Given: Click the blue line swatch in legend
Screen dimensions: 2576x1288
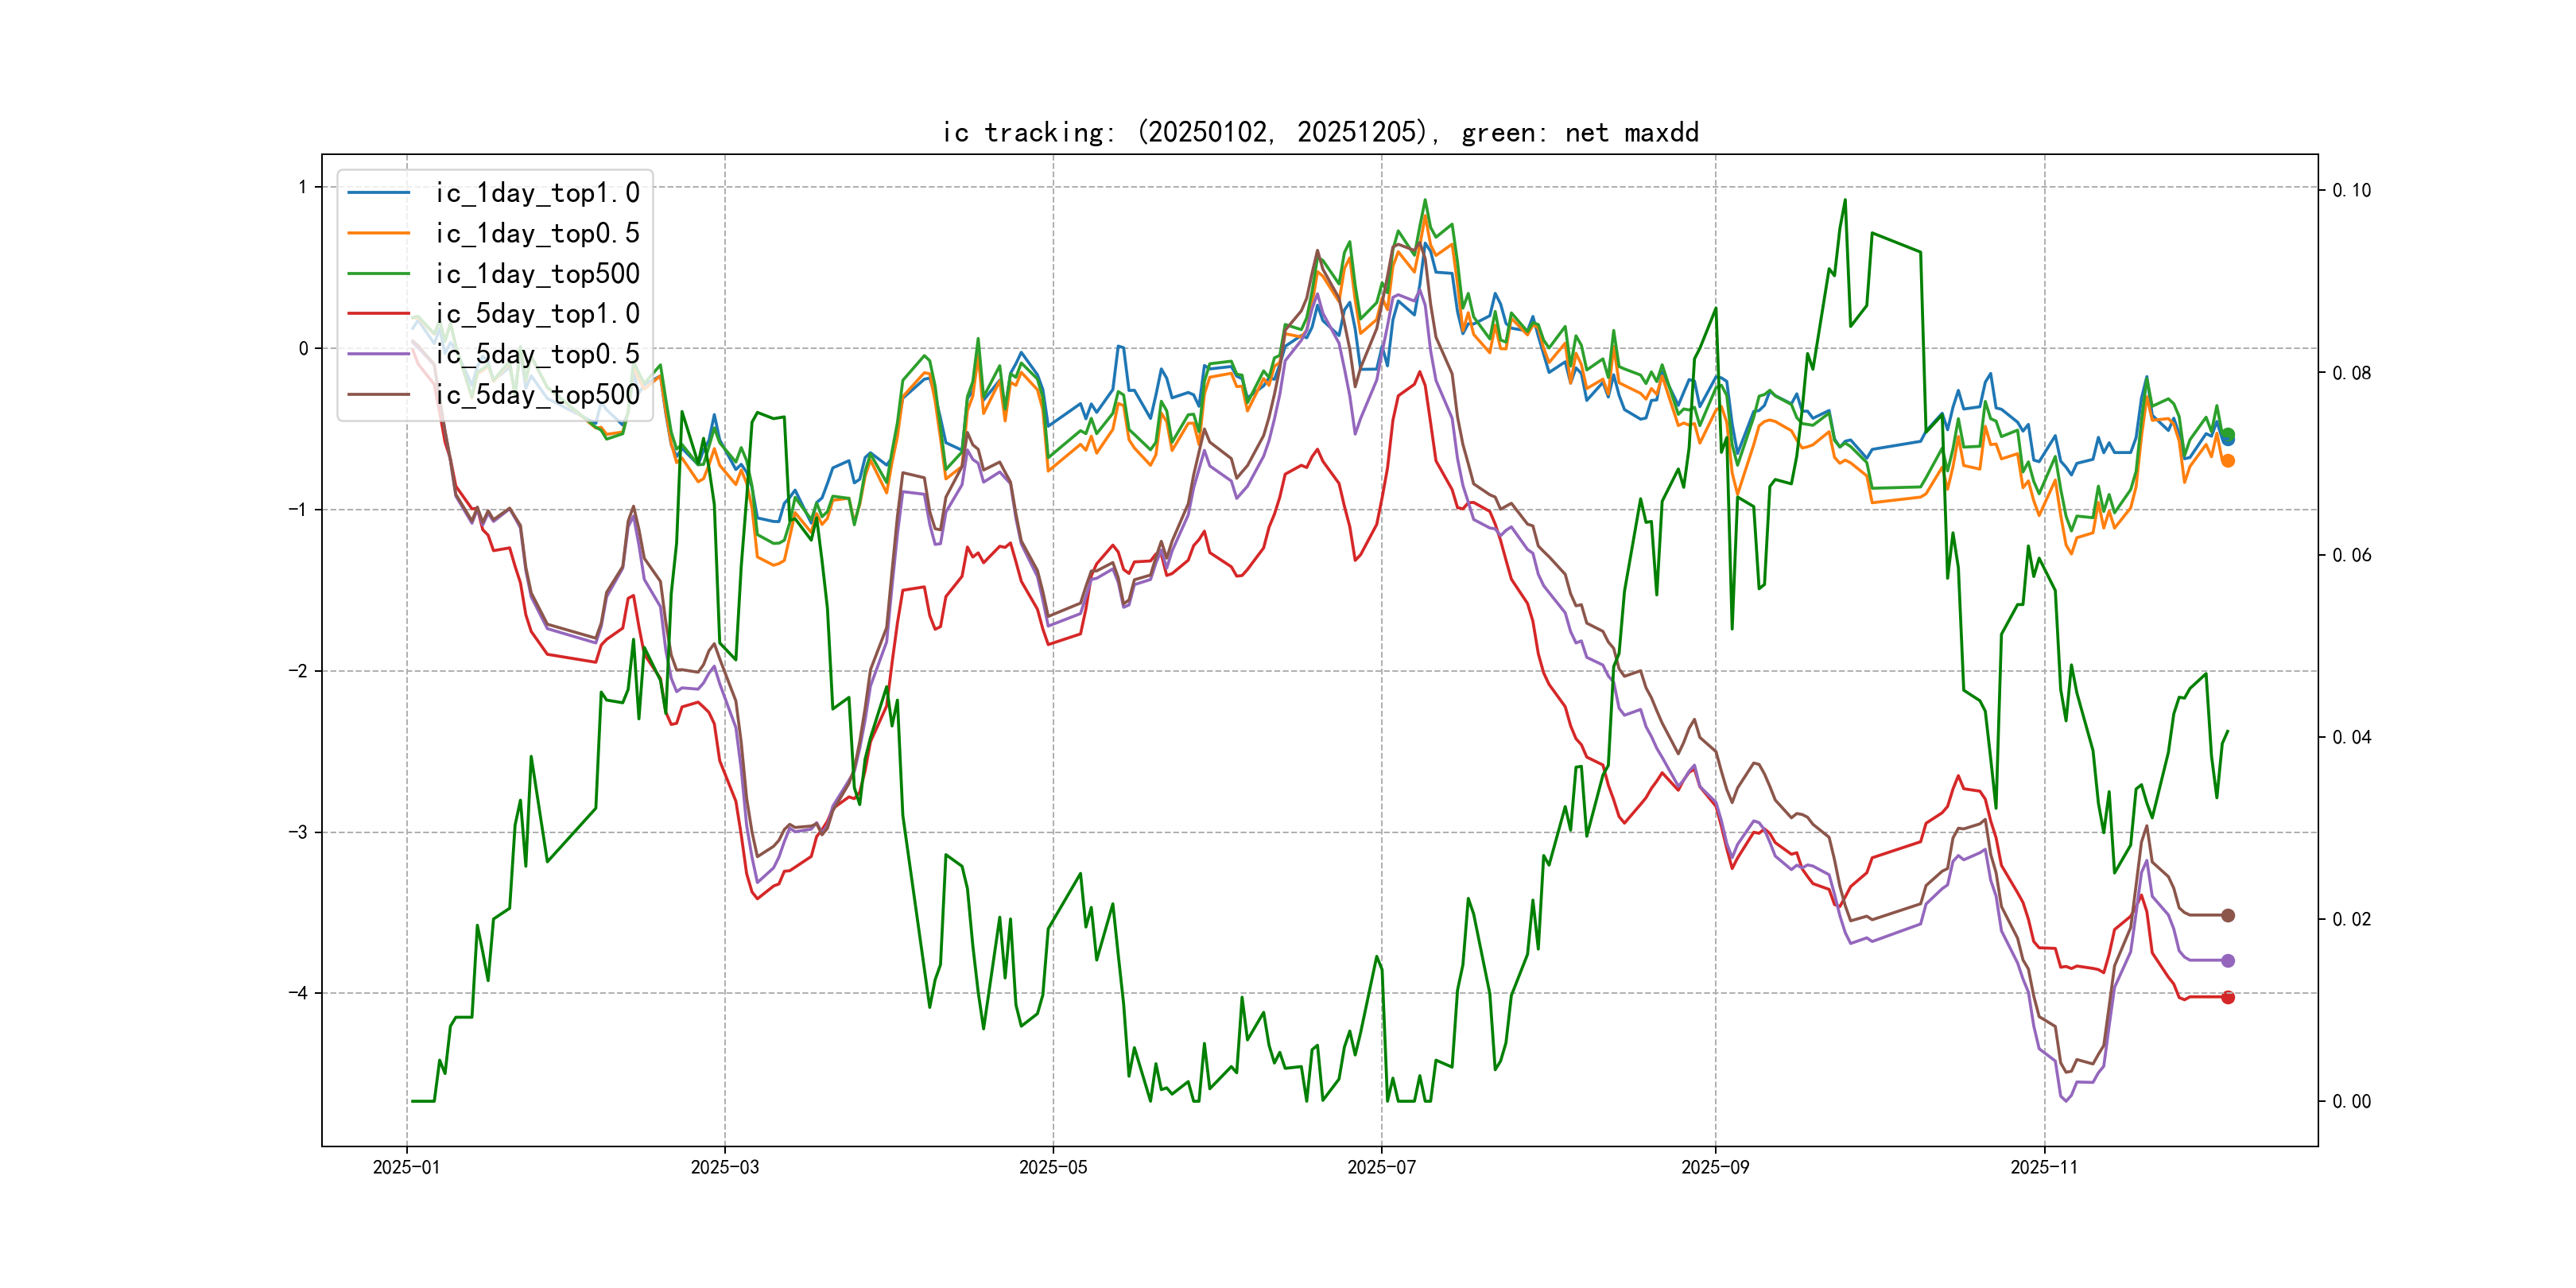Looking at the screenshot, I should (x=378, y=193).
